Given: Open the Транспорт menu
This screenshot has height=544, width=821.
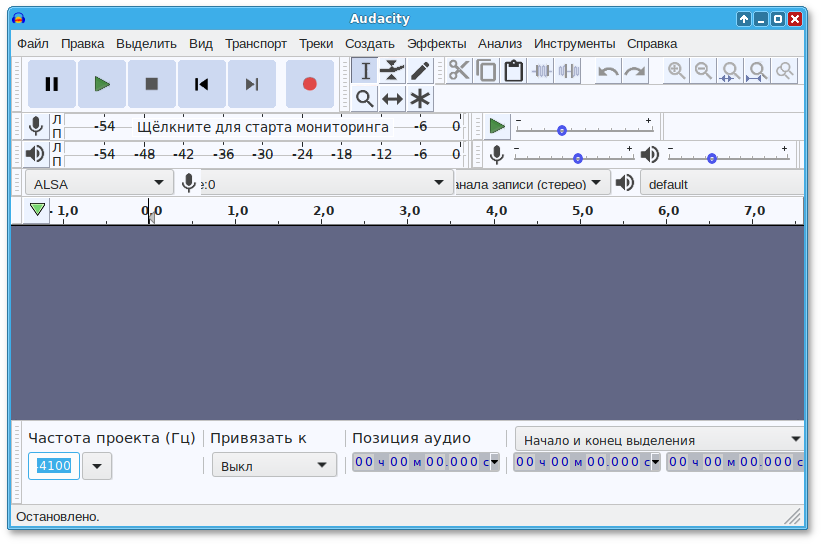Looking at the screenshot, I should click(256, 43).
